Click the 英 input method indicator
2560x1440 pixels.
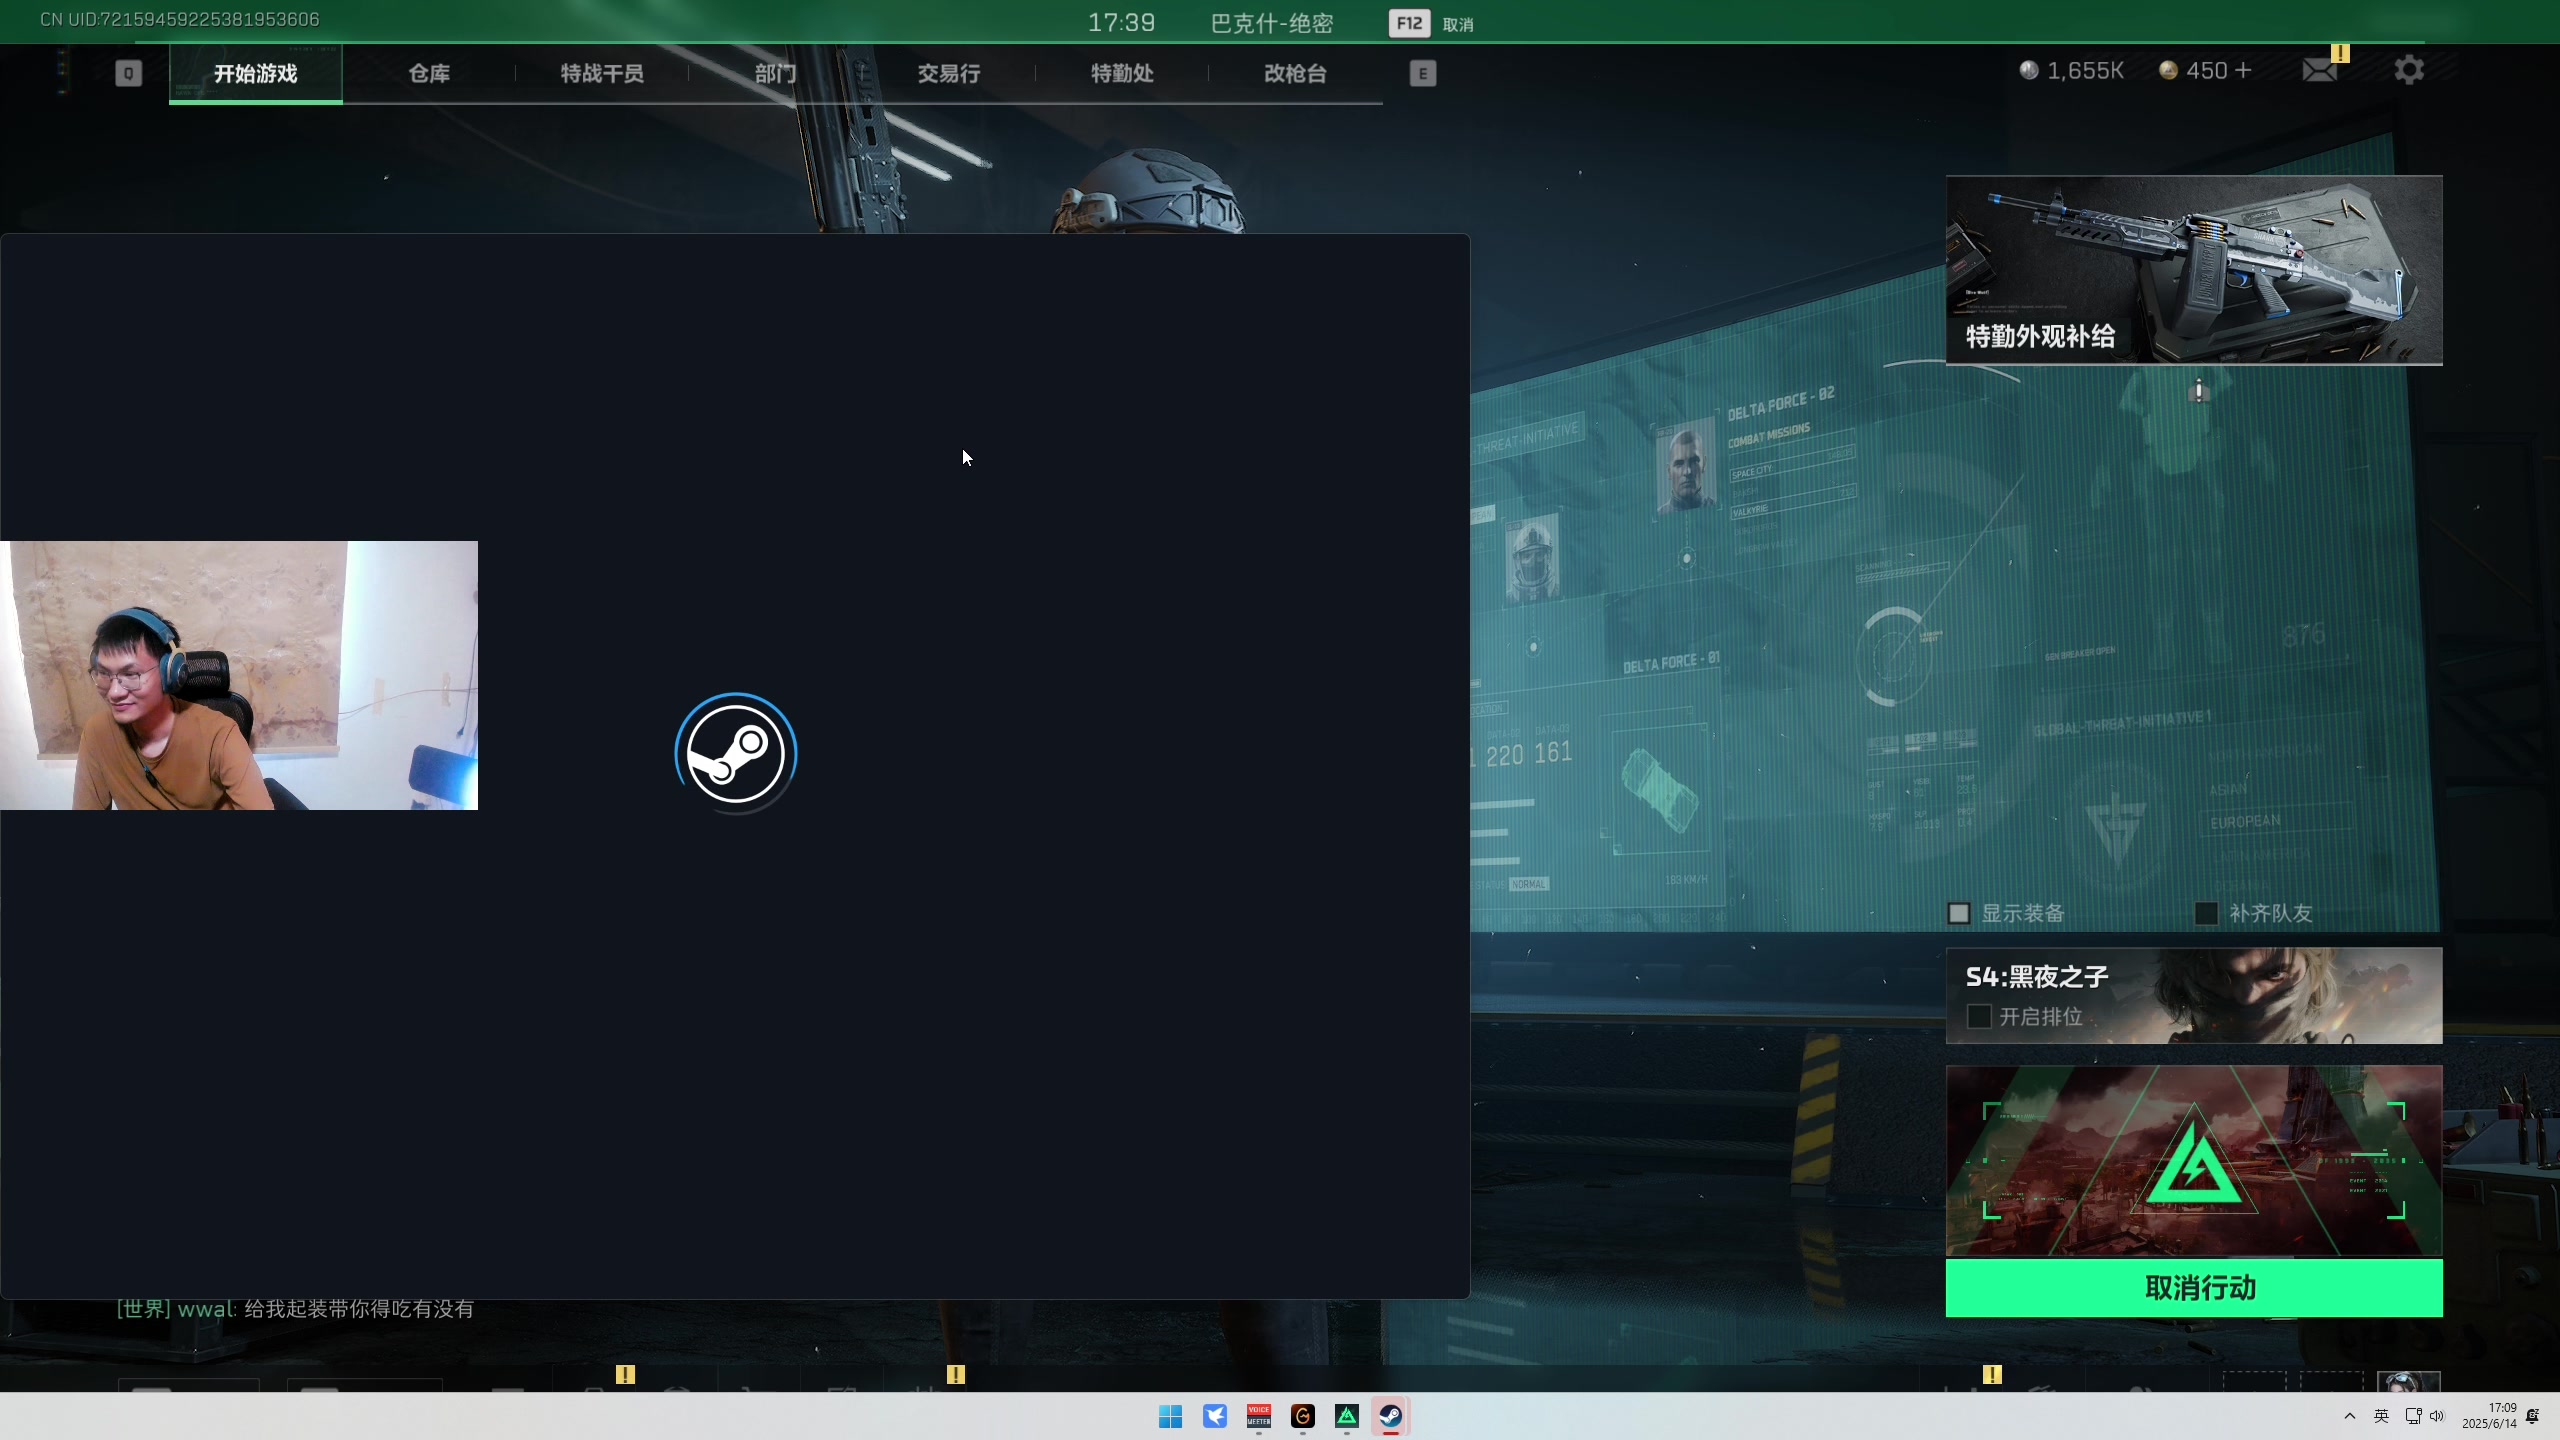click(2381, 1416)
